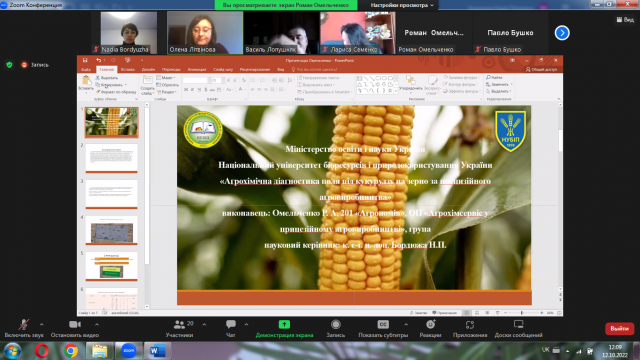Show next participants with blue arrow
This screenshot has height=360, width=640.
562,33
